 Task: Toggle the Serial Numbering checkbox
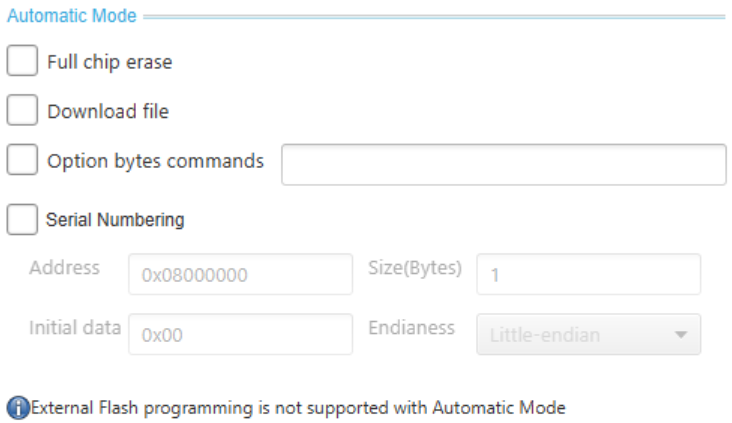[22, 219]
